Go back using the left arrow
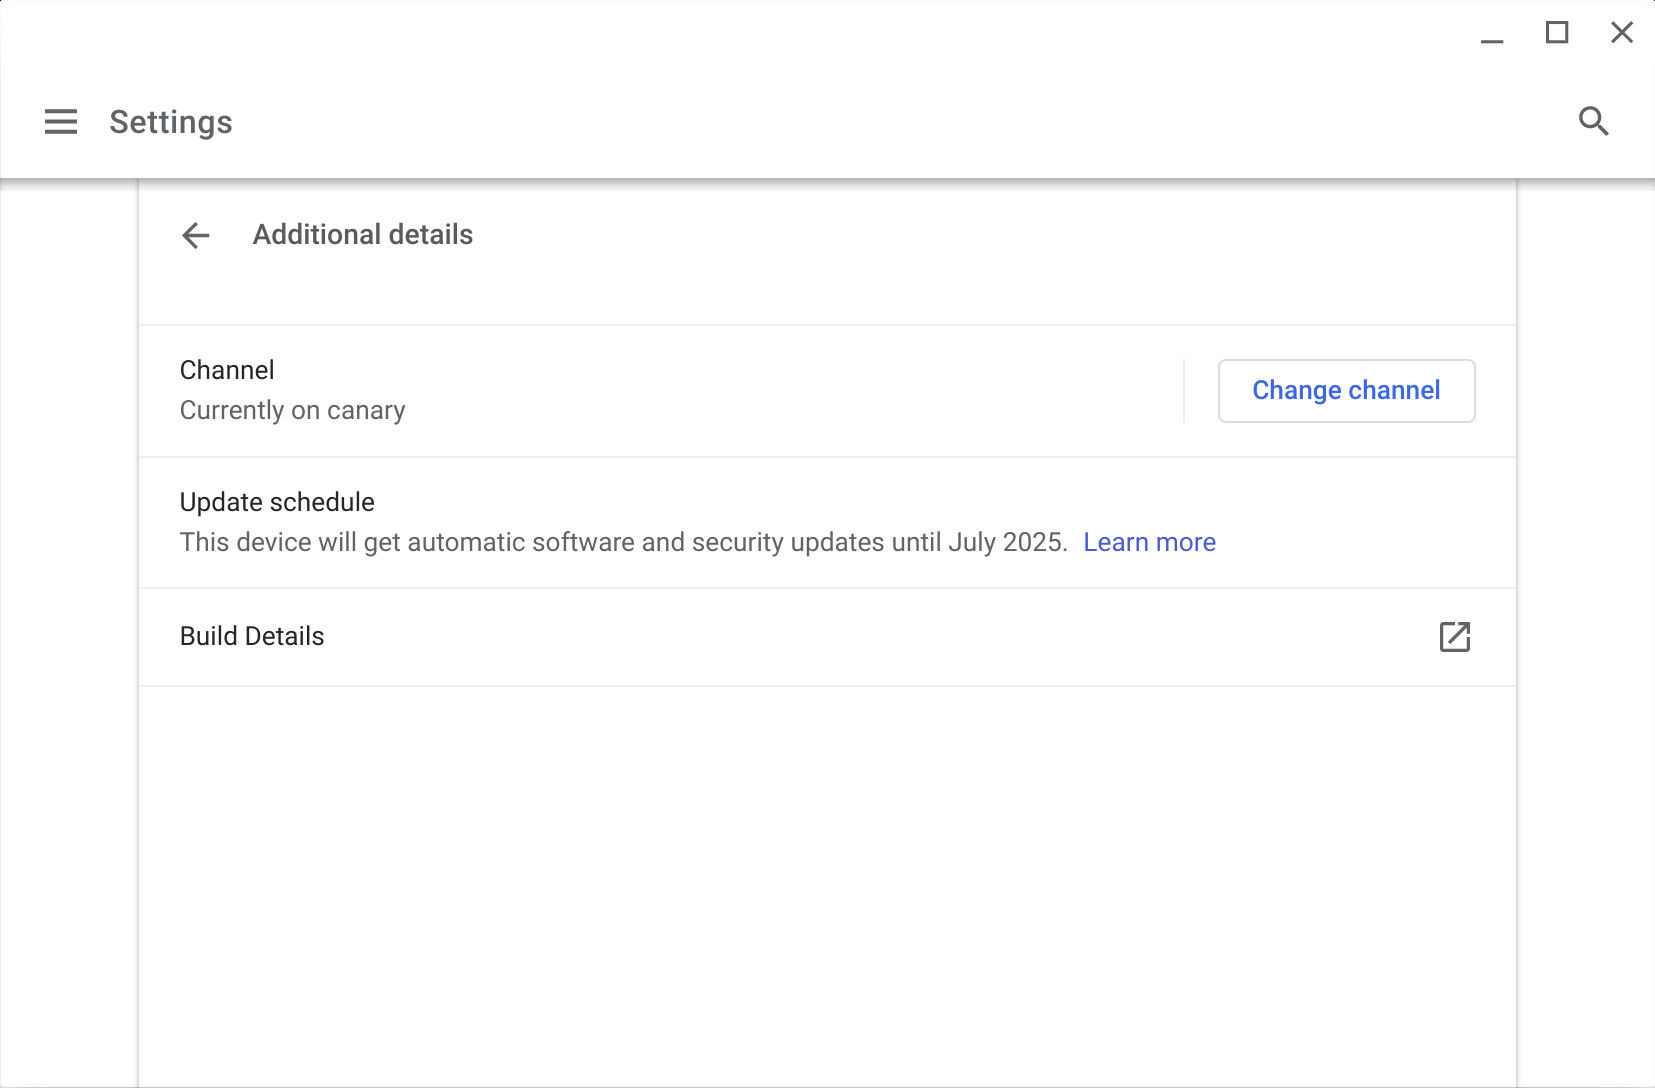This screenshot has height=1088, width=1655. pos(196,235)
